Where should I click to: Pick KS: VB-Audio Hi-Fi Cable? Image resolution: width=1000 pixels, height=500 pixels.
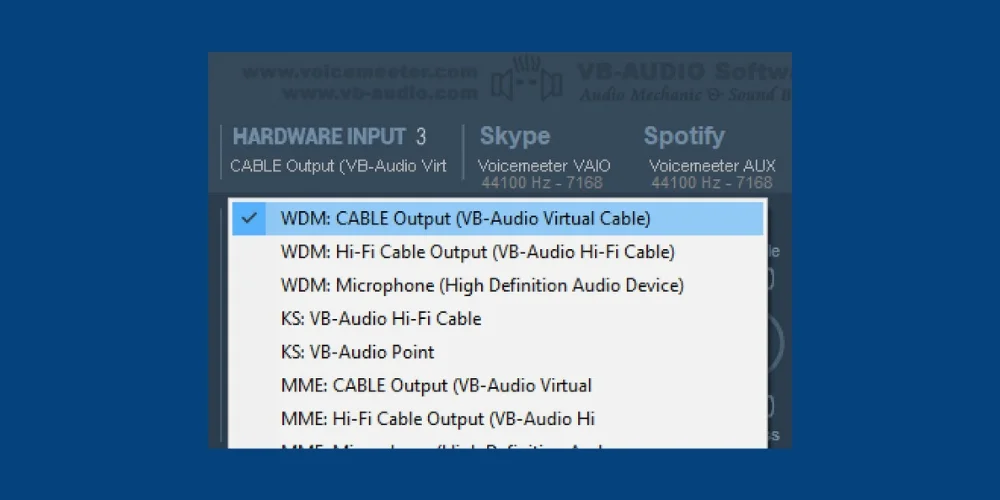[381, 318]
